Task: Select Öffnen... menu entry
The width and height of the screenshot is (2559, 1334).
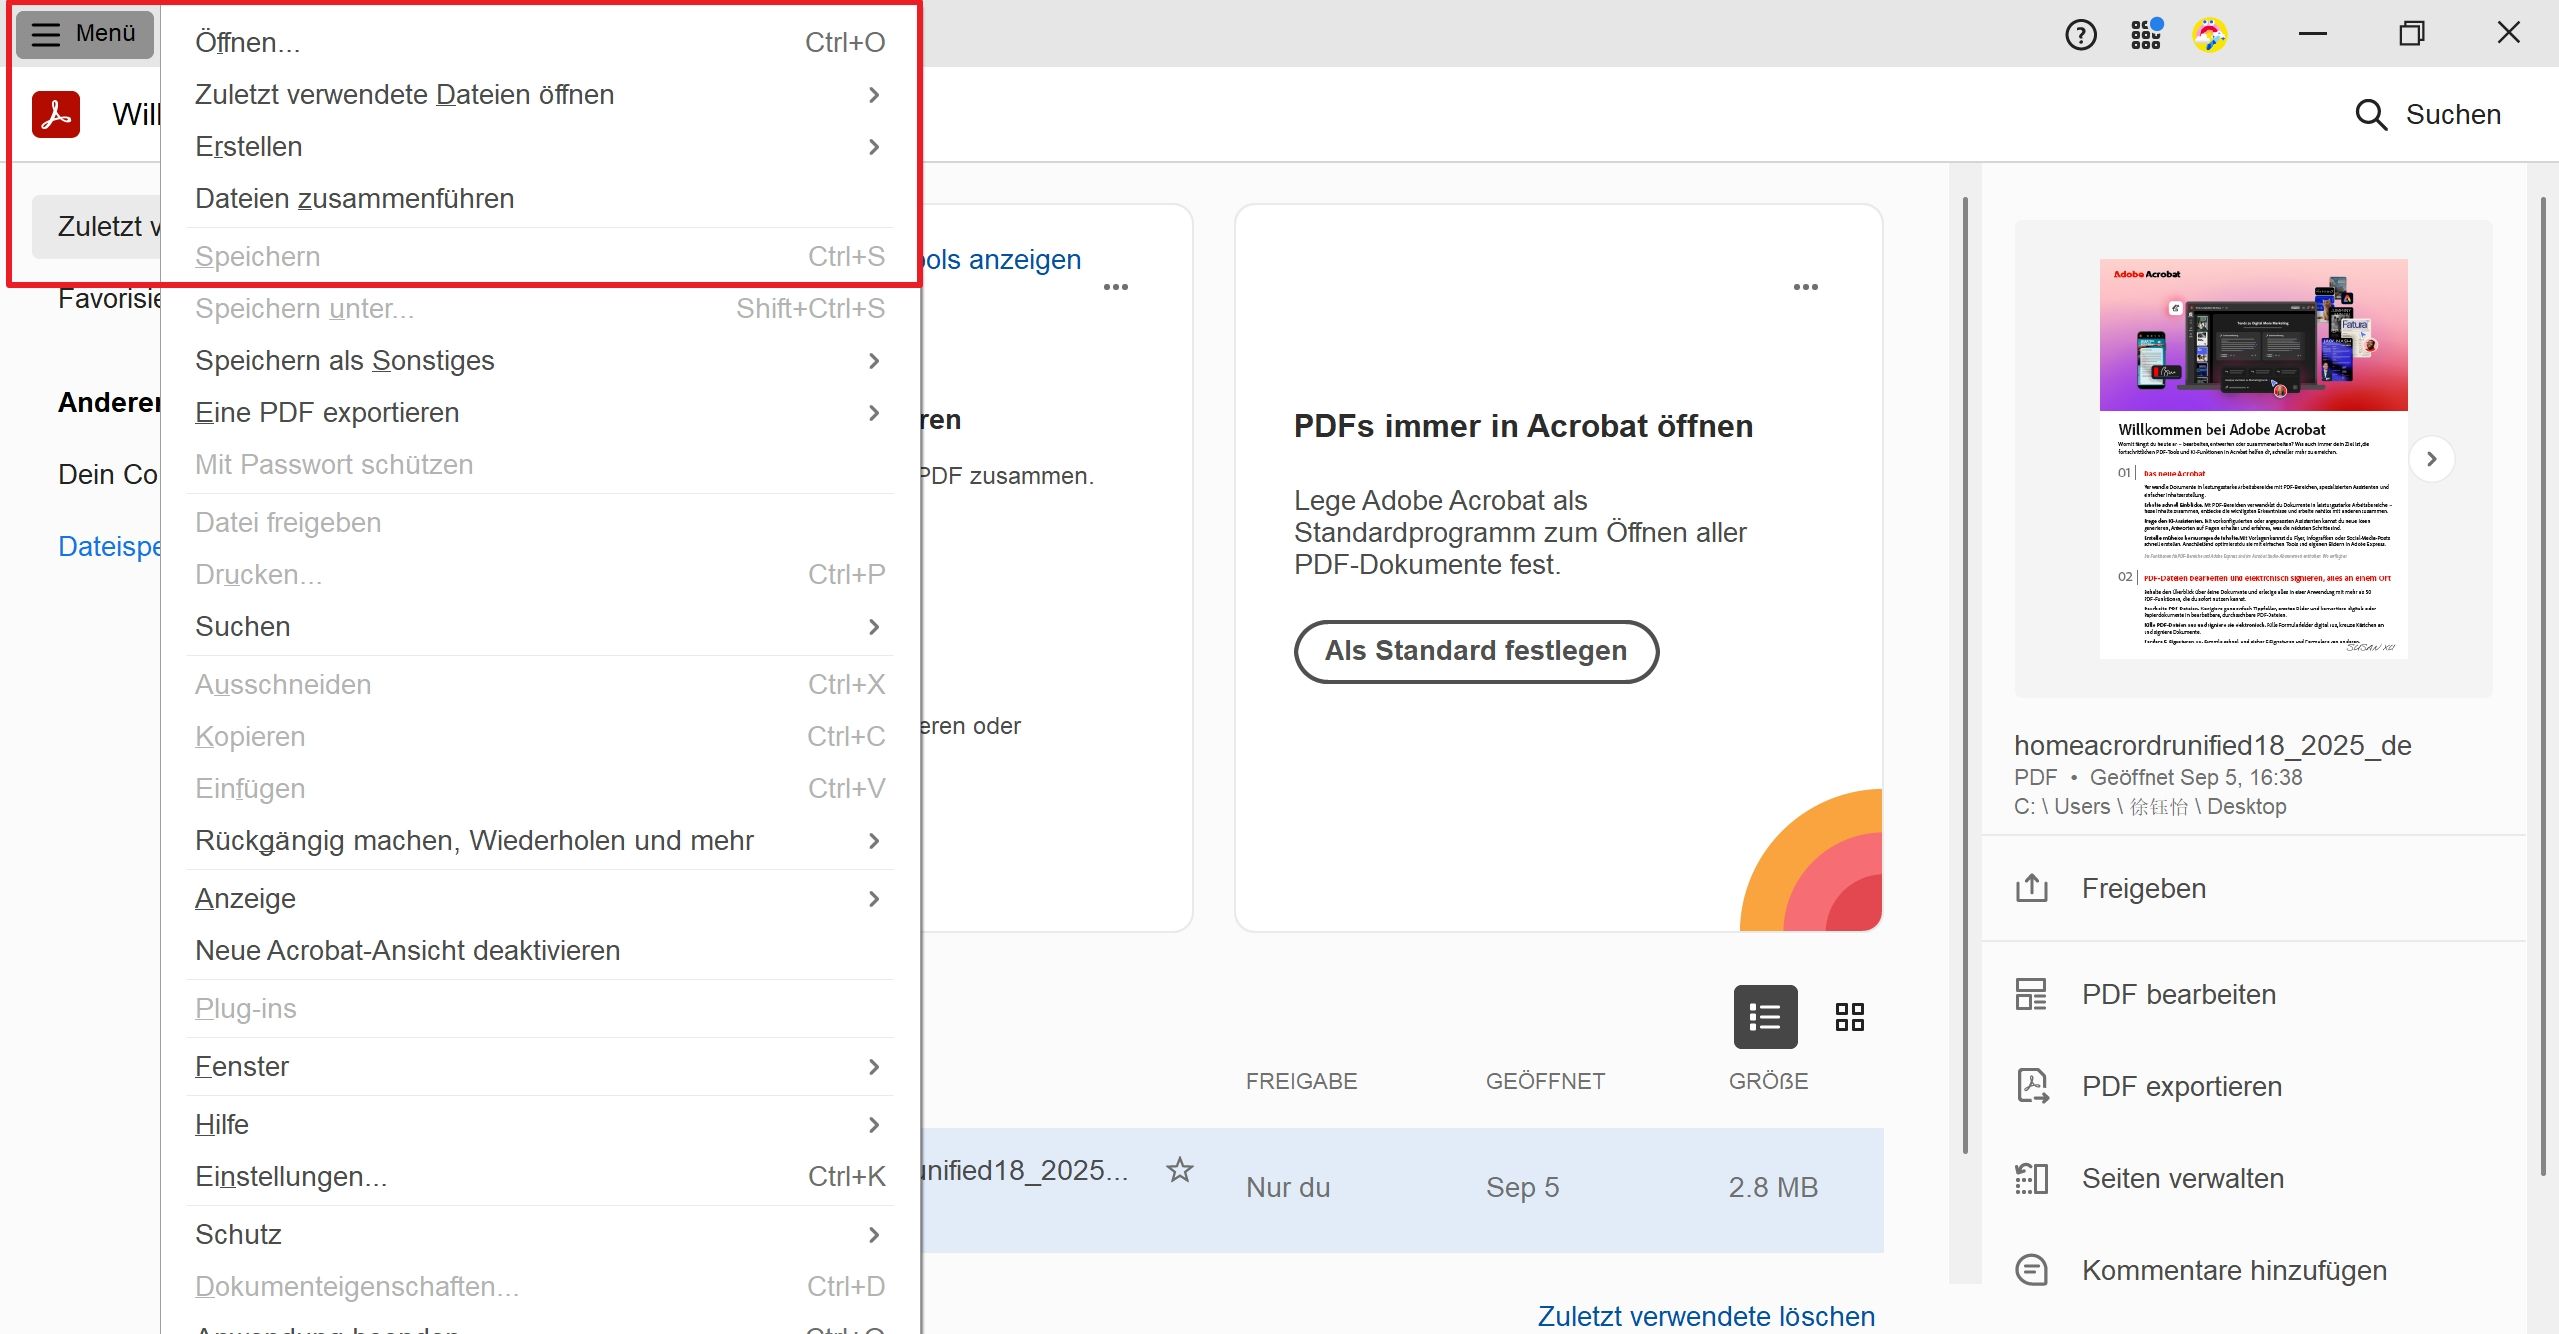Action: tap(540, 42)
